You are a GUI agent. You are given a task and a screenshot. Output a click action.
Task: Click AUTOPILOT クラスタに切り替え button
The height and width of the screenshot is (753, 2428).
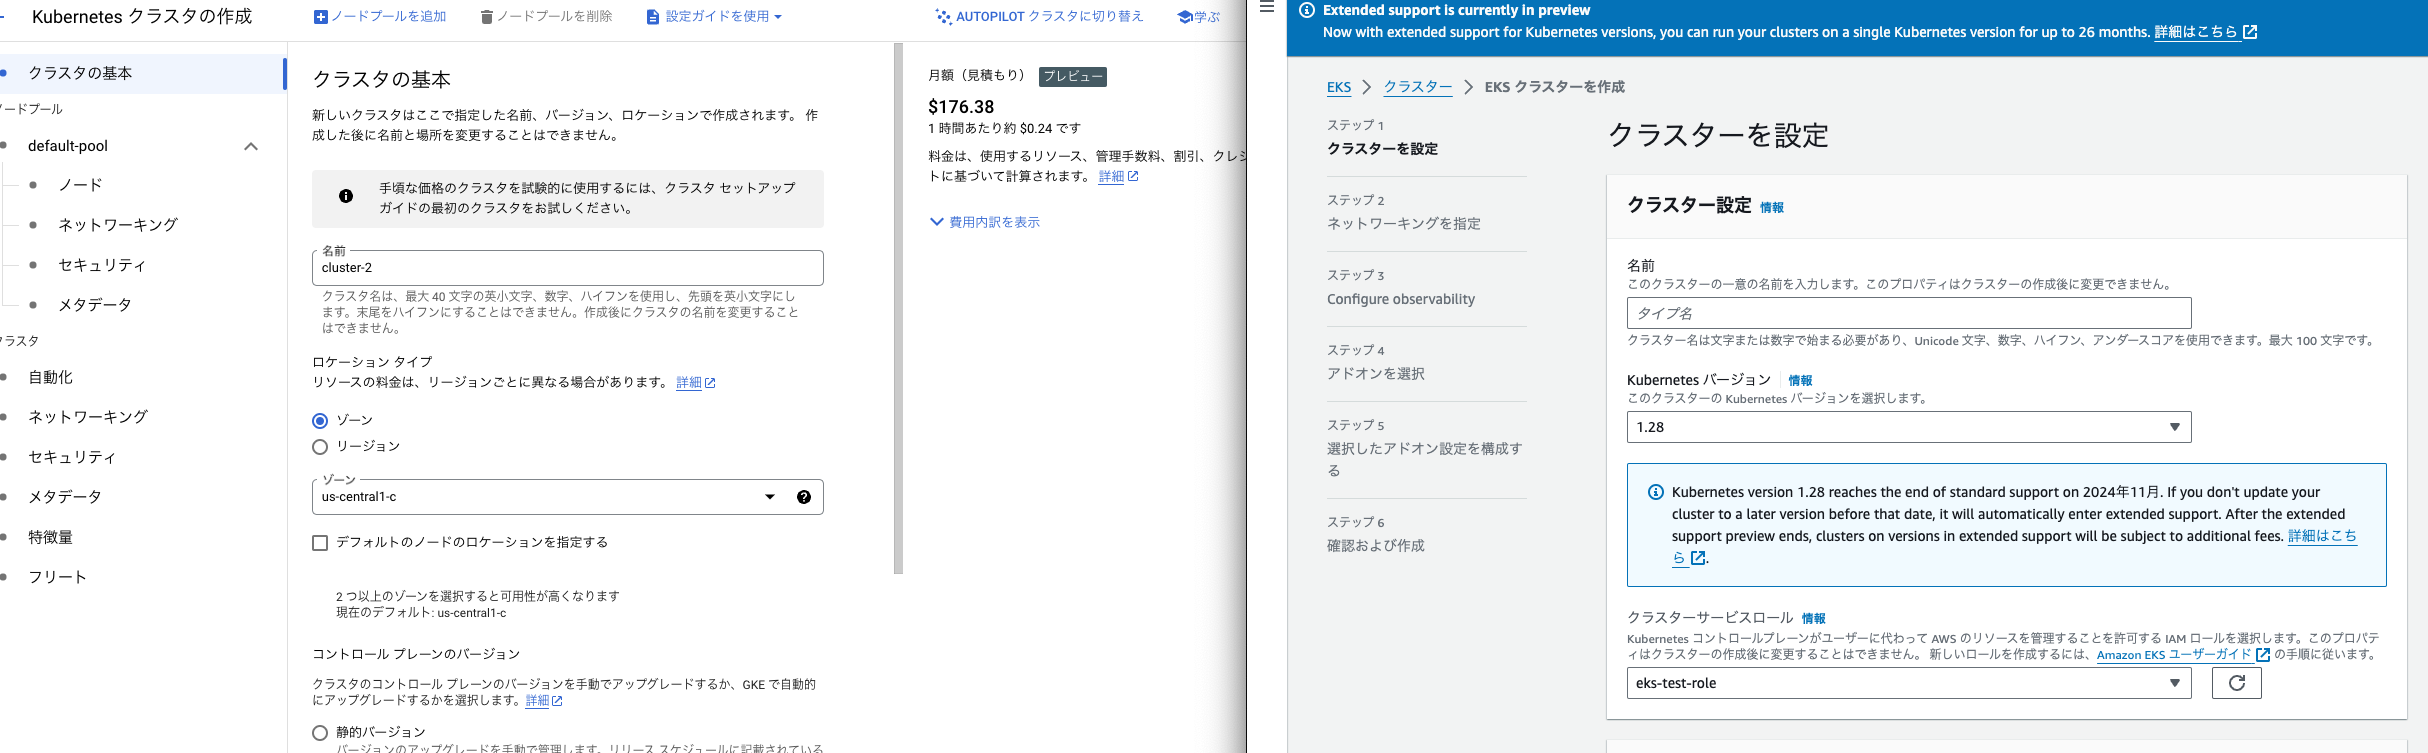(x=1039, y=17)
